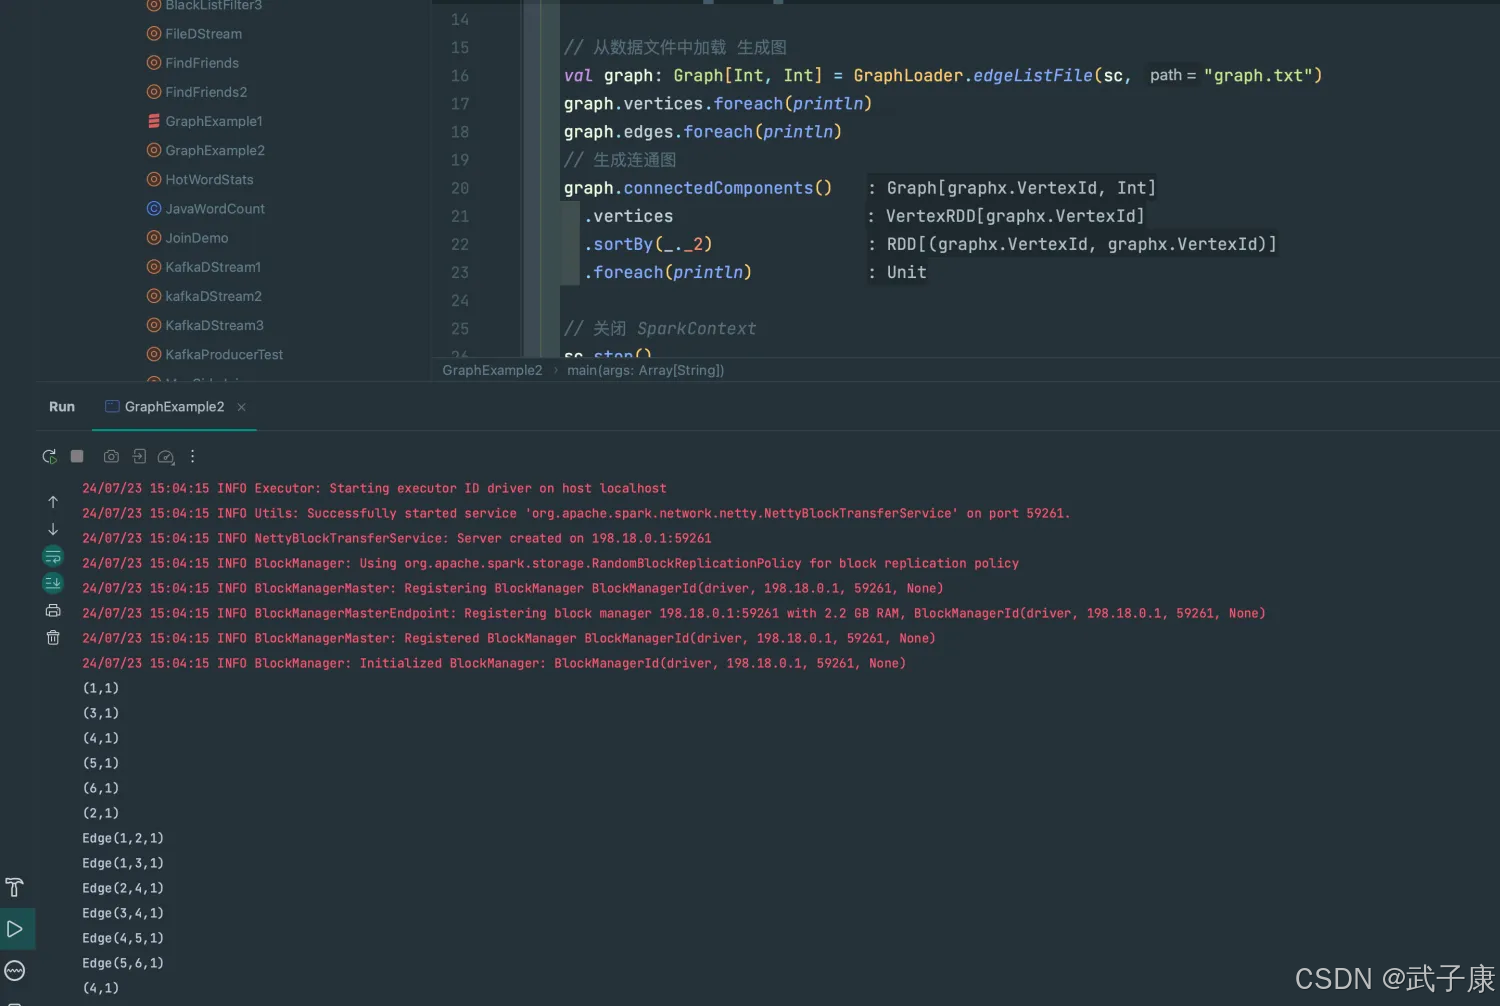This screenshot has width=1500, height=1006.
Task: Close the GraphExample2 run tab
Action: (241, 407)
